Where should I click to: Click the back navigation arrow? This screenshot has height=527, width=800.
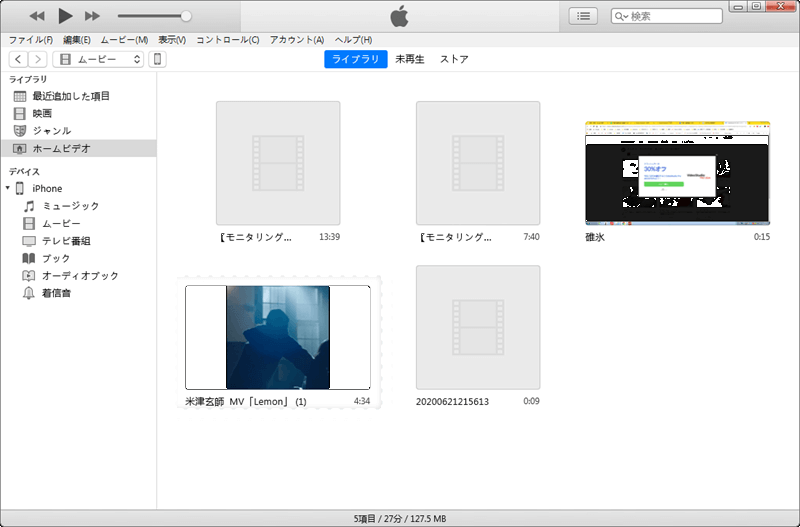coord(18,60)
